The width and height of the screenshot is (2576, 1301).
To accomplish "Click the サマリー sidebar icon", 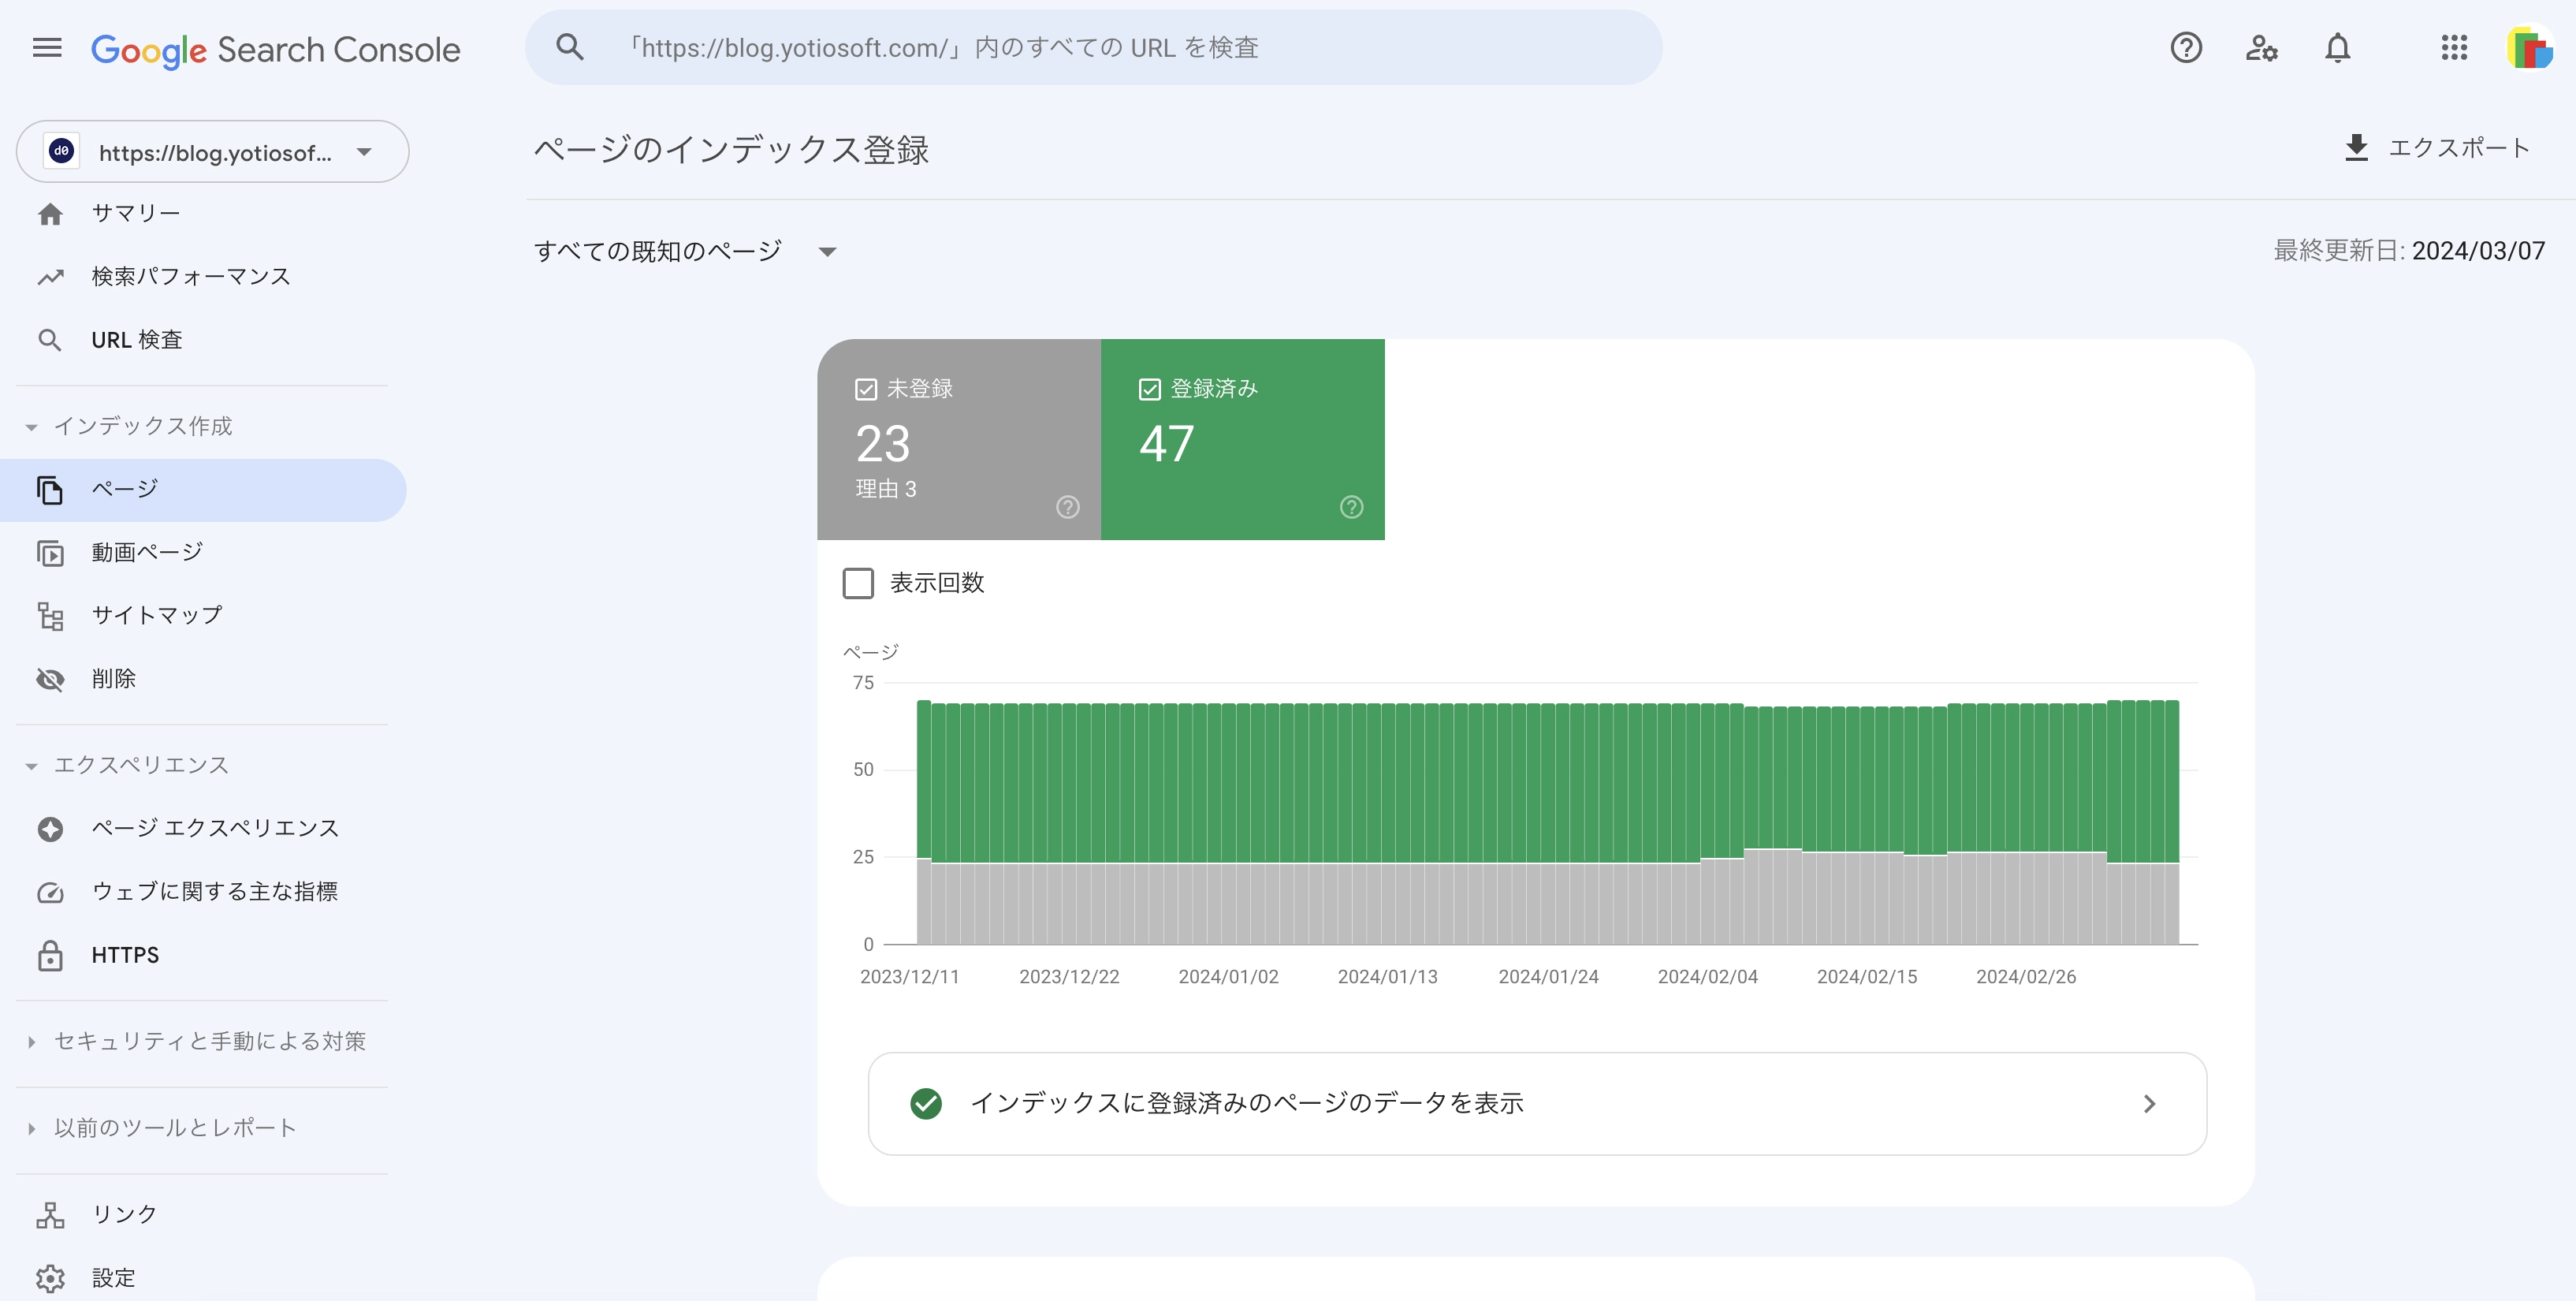I will point(50,212).
